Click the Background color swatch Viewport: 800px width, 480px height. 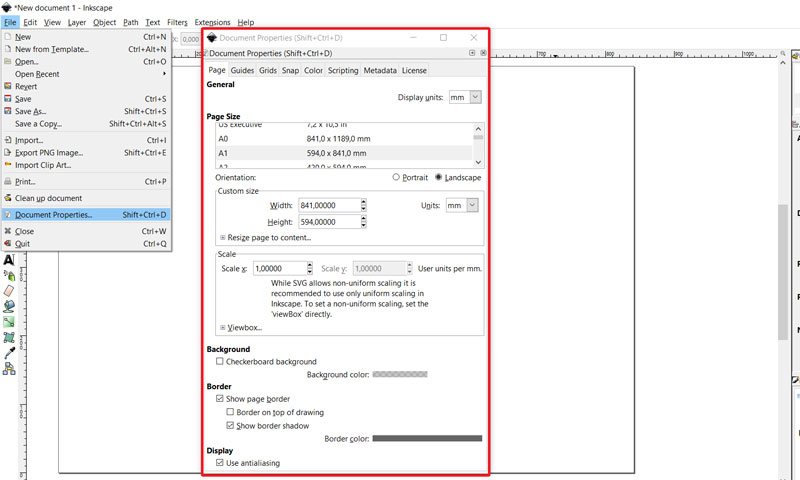400,374
